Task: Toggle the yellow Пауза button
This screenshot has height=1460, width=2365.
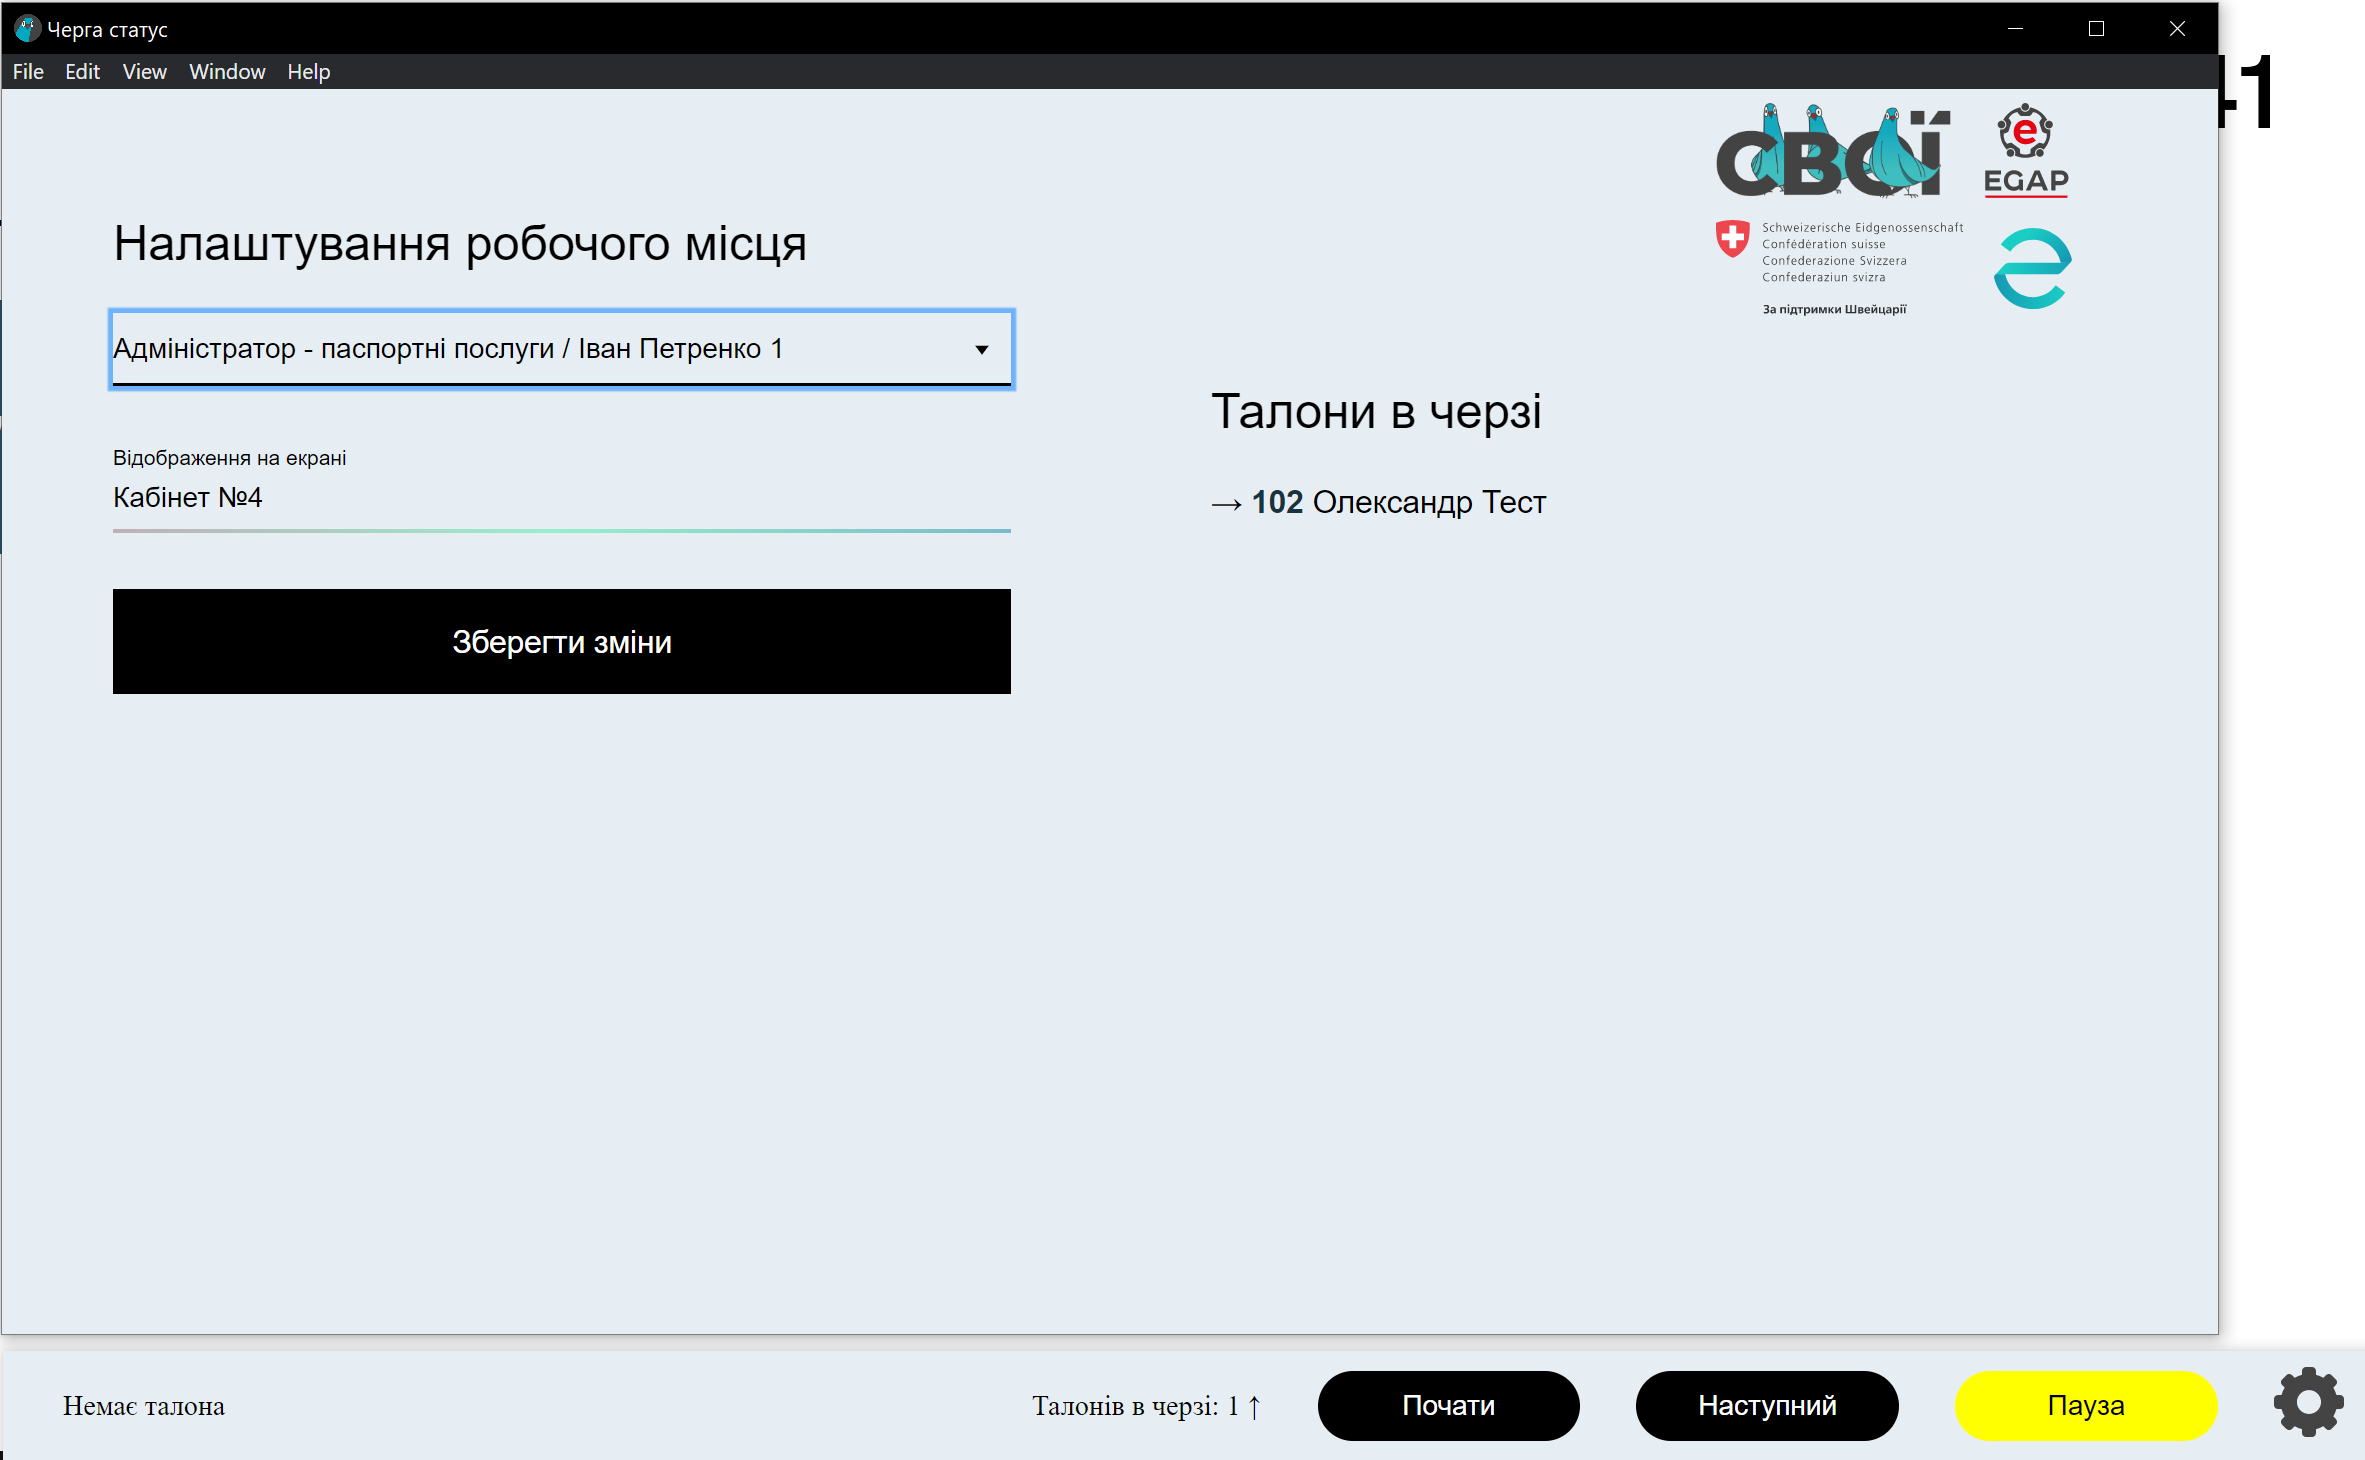Action: tap(2085, 1405)
